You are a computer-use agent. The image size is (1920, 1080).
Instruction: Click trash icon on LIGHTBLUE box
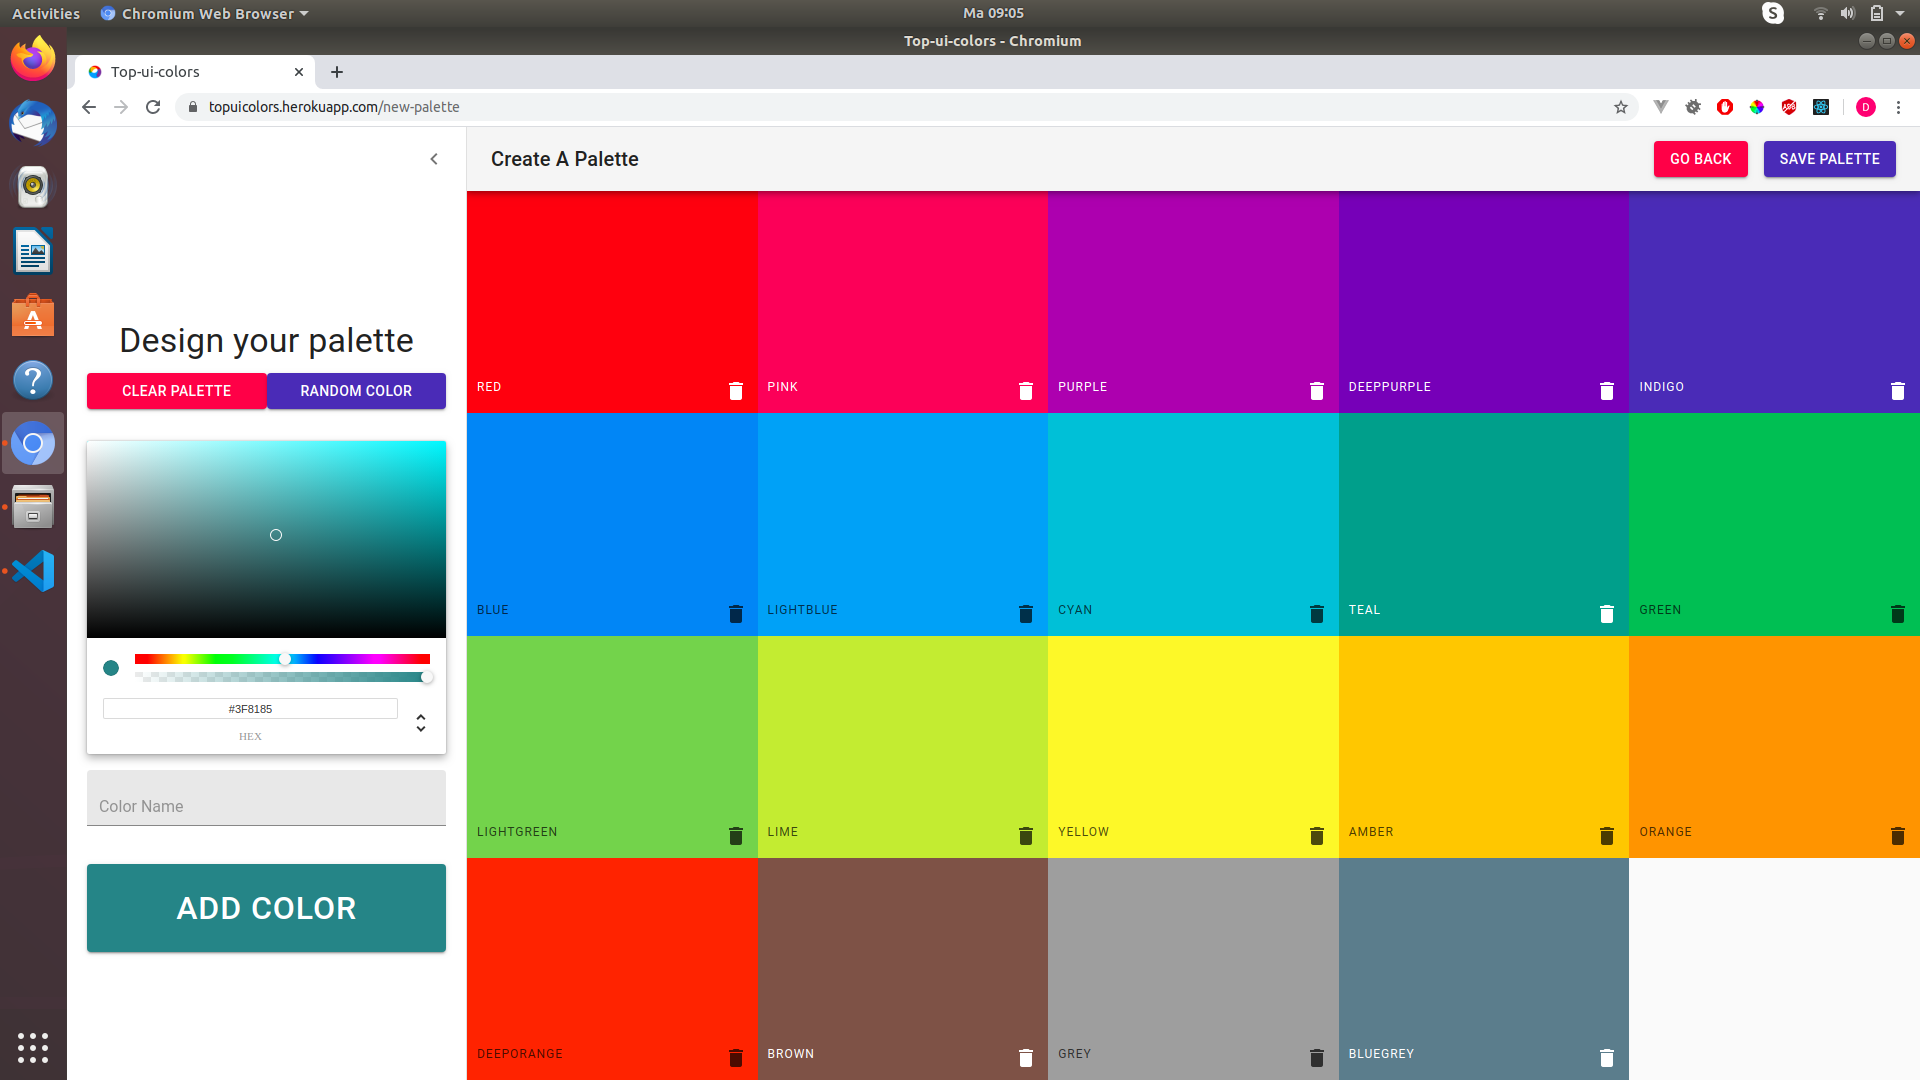pos(1025,614)
